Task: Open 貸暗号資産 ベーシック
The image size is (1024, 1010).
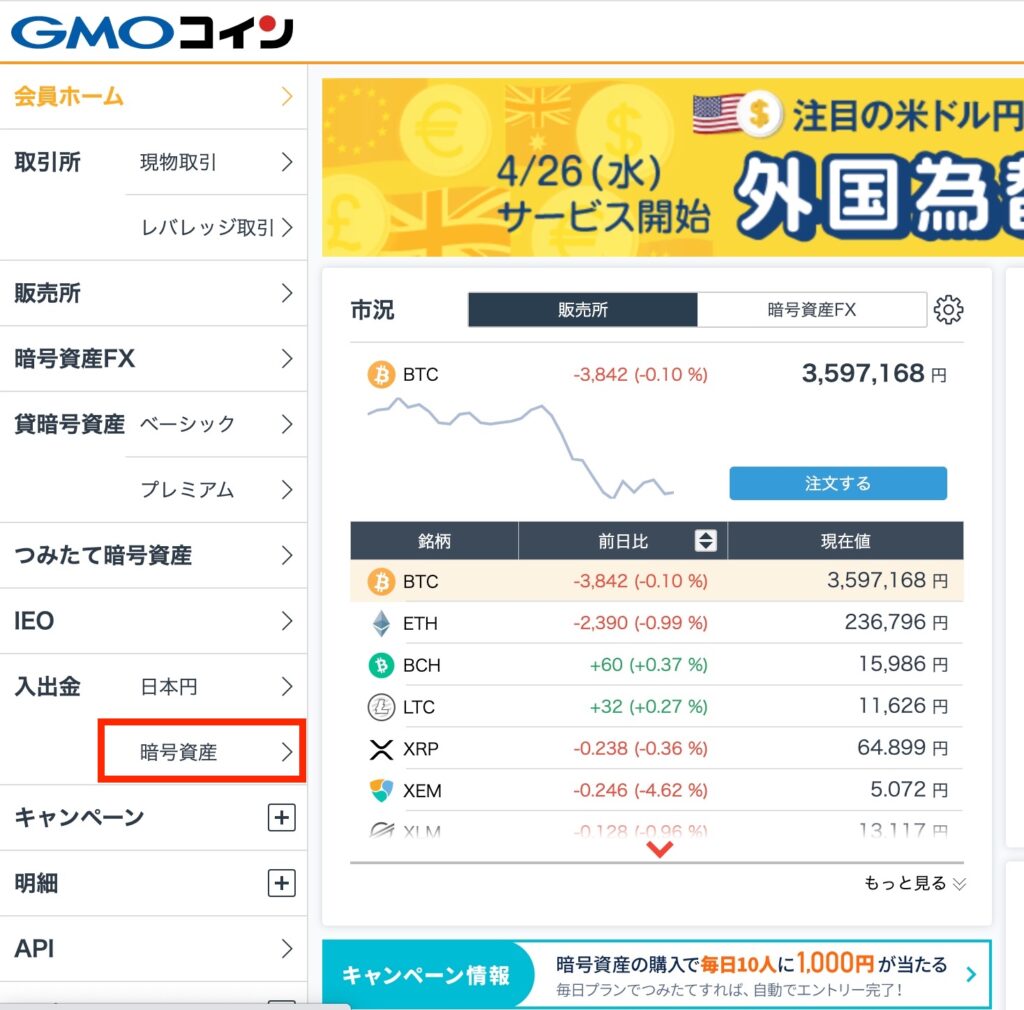Action: [x=216, y=424]
